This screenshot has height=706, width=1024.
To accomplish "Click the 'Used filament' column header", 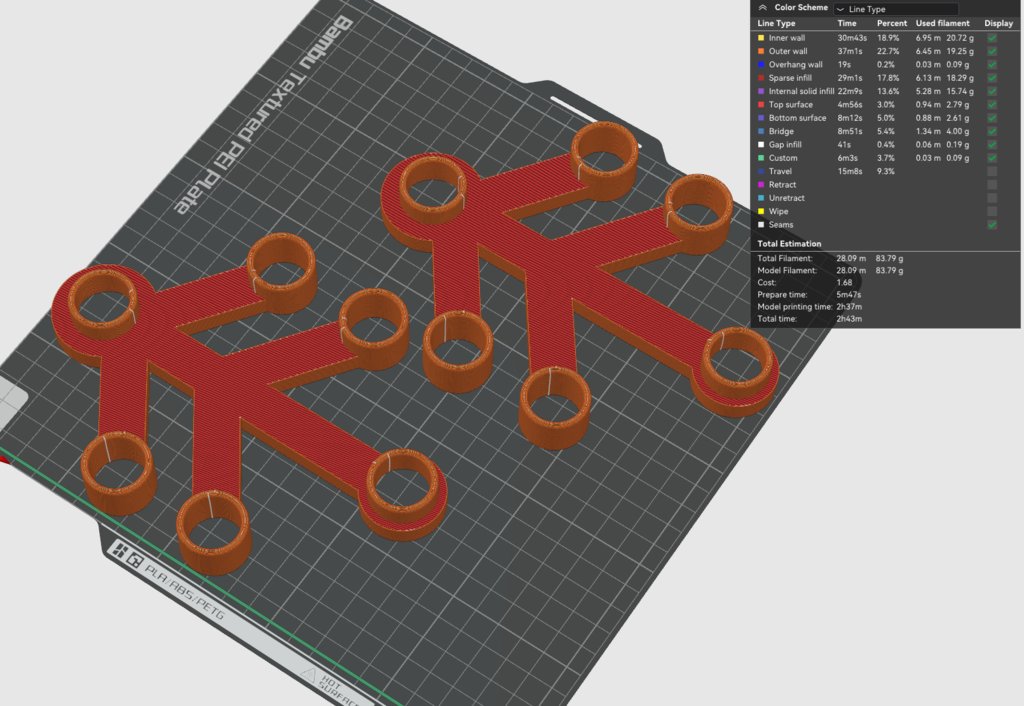I will [x=942, y=23].
